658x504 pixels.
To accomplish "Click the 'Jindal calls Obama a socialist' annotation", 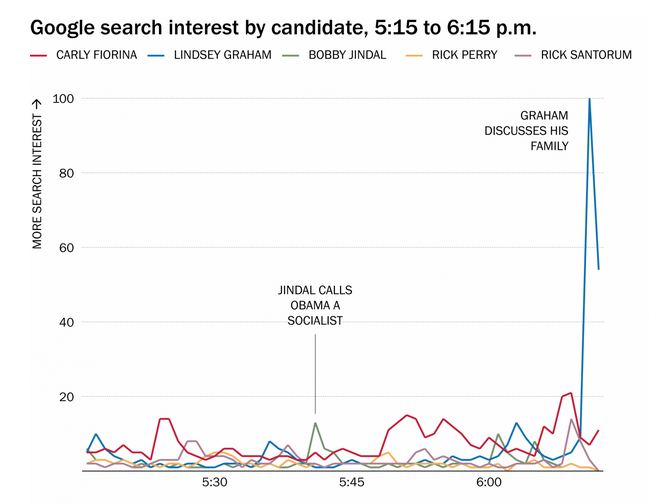I will point(315,305).
